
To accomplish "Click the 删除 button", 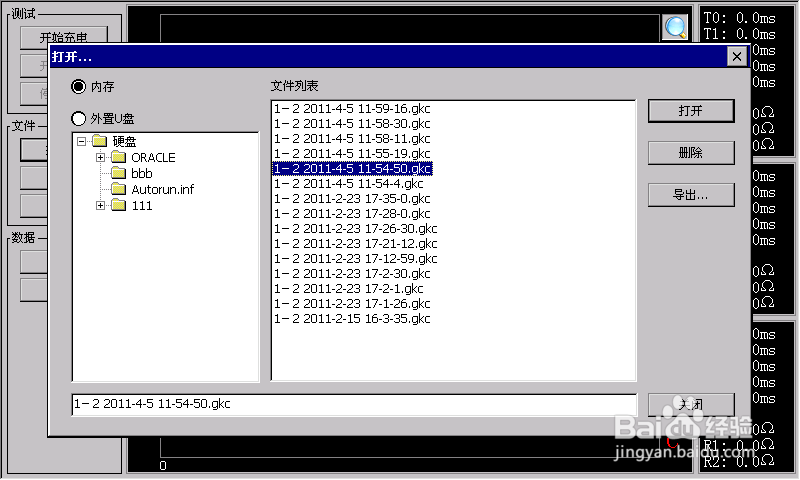I will [x=691, y=153].
